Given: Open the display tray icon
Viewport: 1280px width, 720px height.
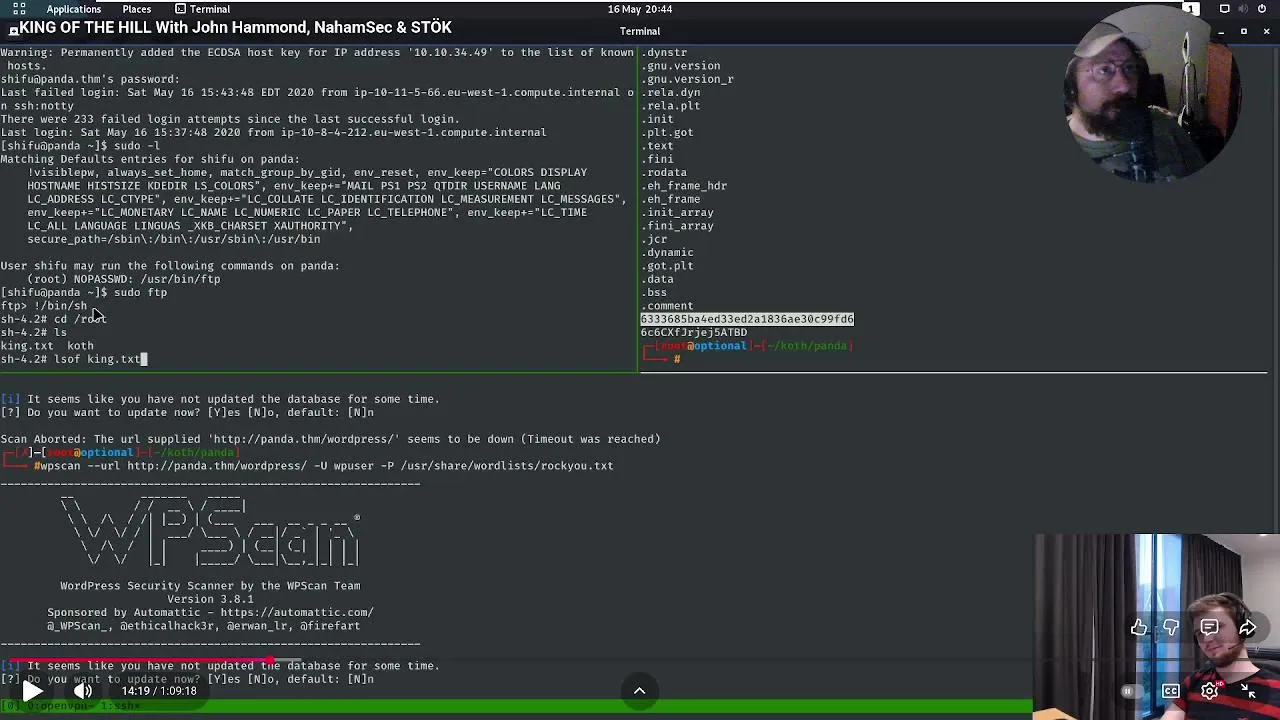Looking at the screenshot, I should click(1225, 9).
